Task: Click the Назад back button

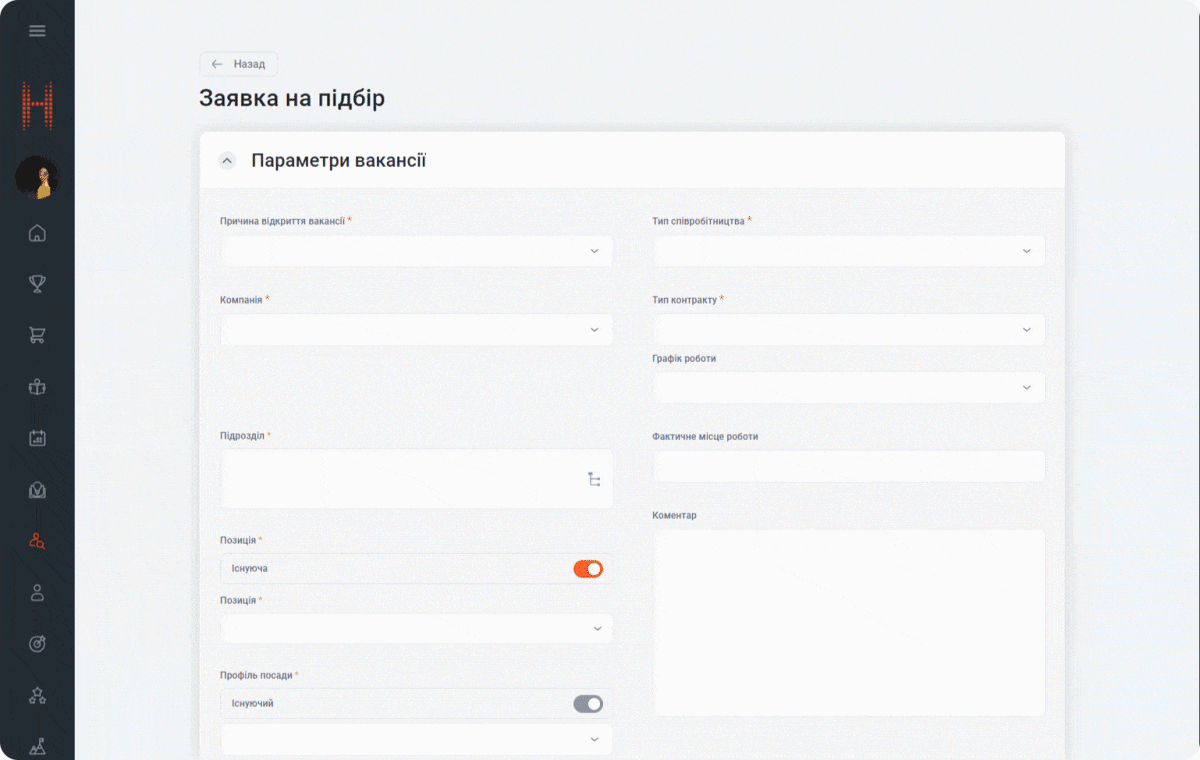Action: coord(239,64)
